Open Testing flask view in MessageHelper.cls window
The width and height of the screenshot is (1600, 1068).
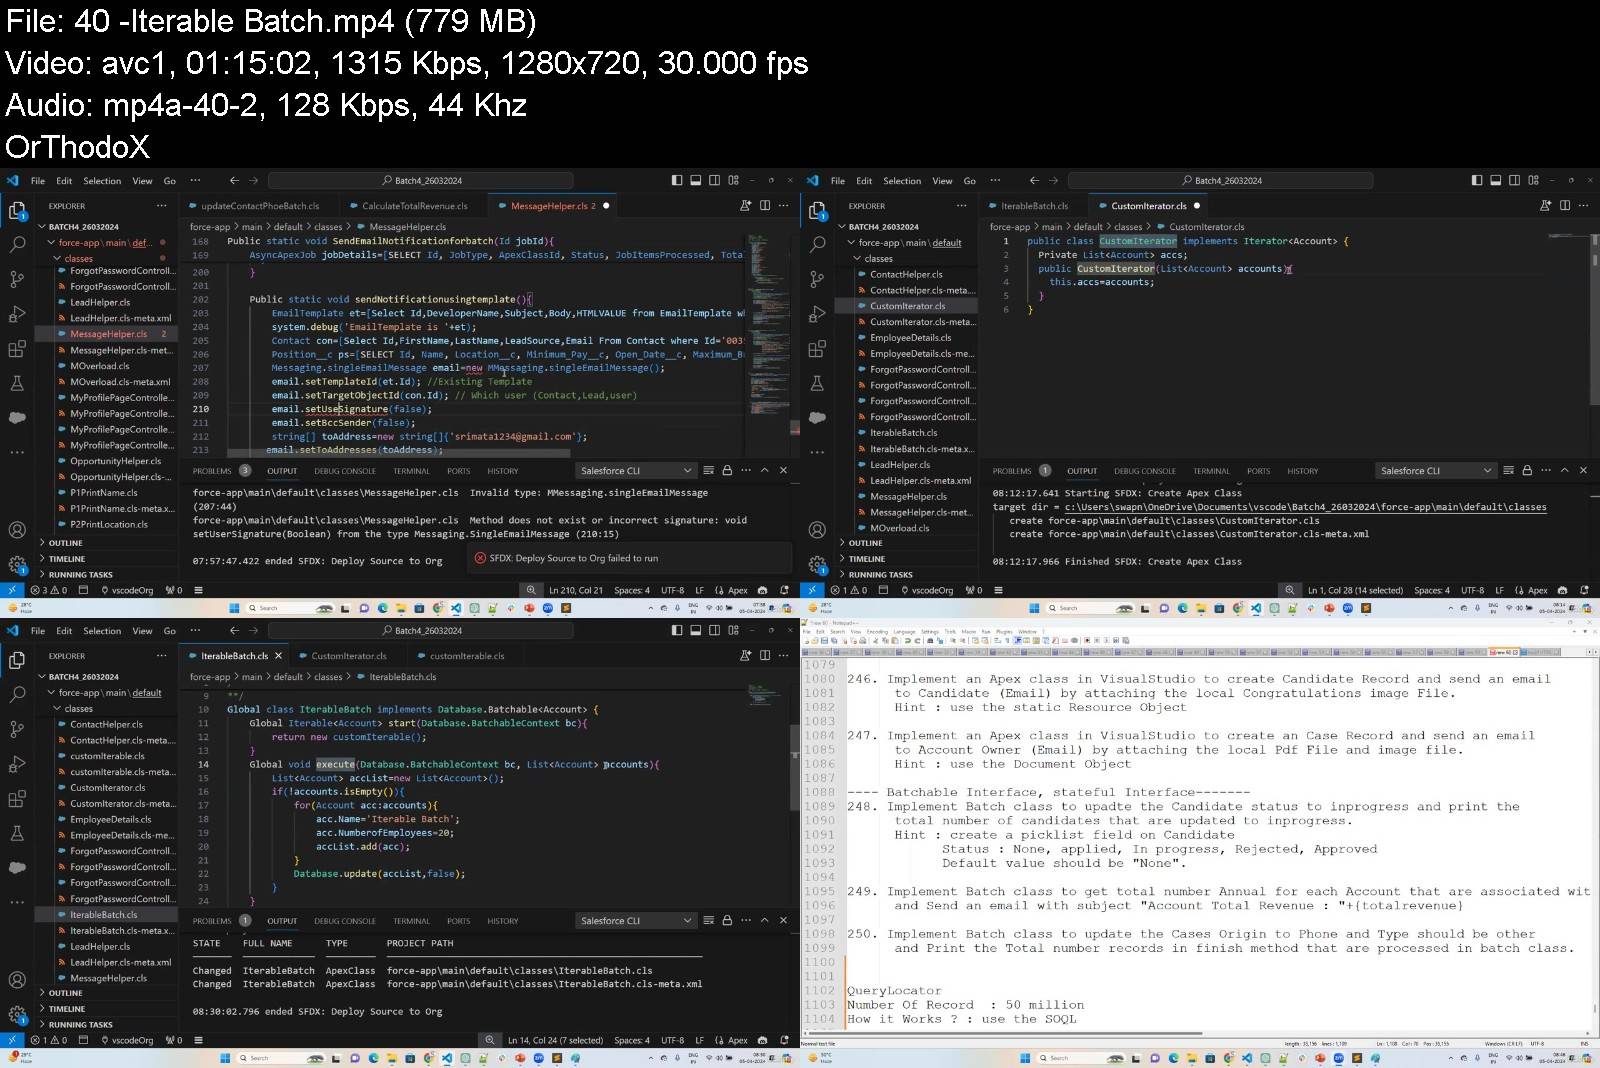[17, 383]
